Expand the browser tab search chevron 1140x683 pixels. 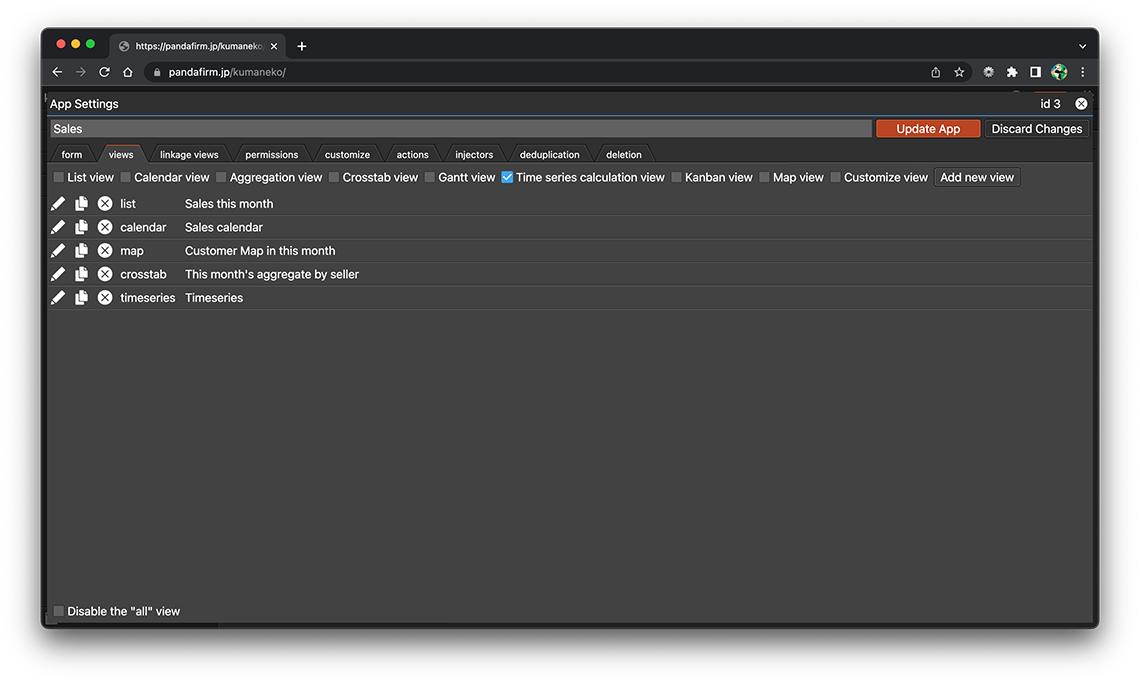pyautogui.click(x=1082, y=46)
